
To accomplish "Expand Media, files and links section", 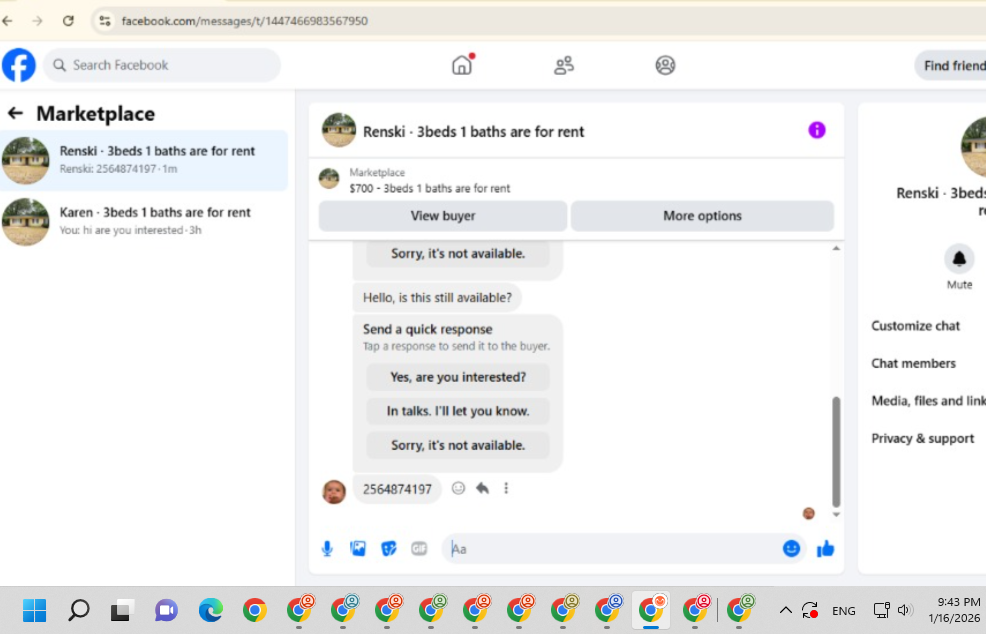I will 928,401.
